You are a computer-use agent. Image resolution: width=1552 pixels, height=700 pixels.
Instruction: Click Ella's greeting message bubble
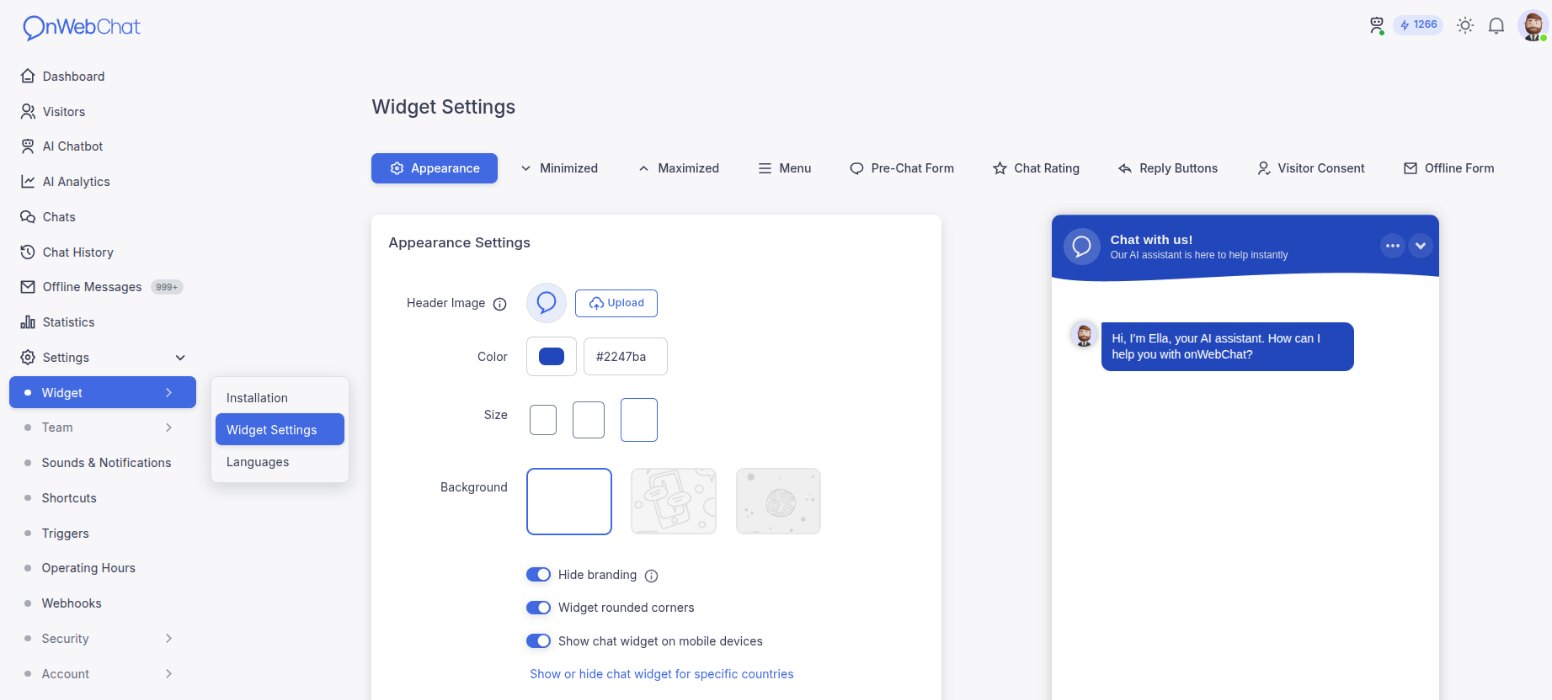1227,346
